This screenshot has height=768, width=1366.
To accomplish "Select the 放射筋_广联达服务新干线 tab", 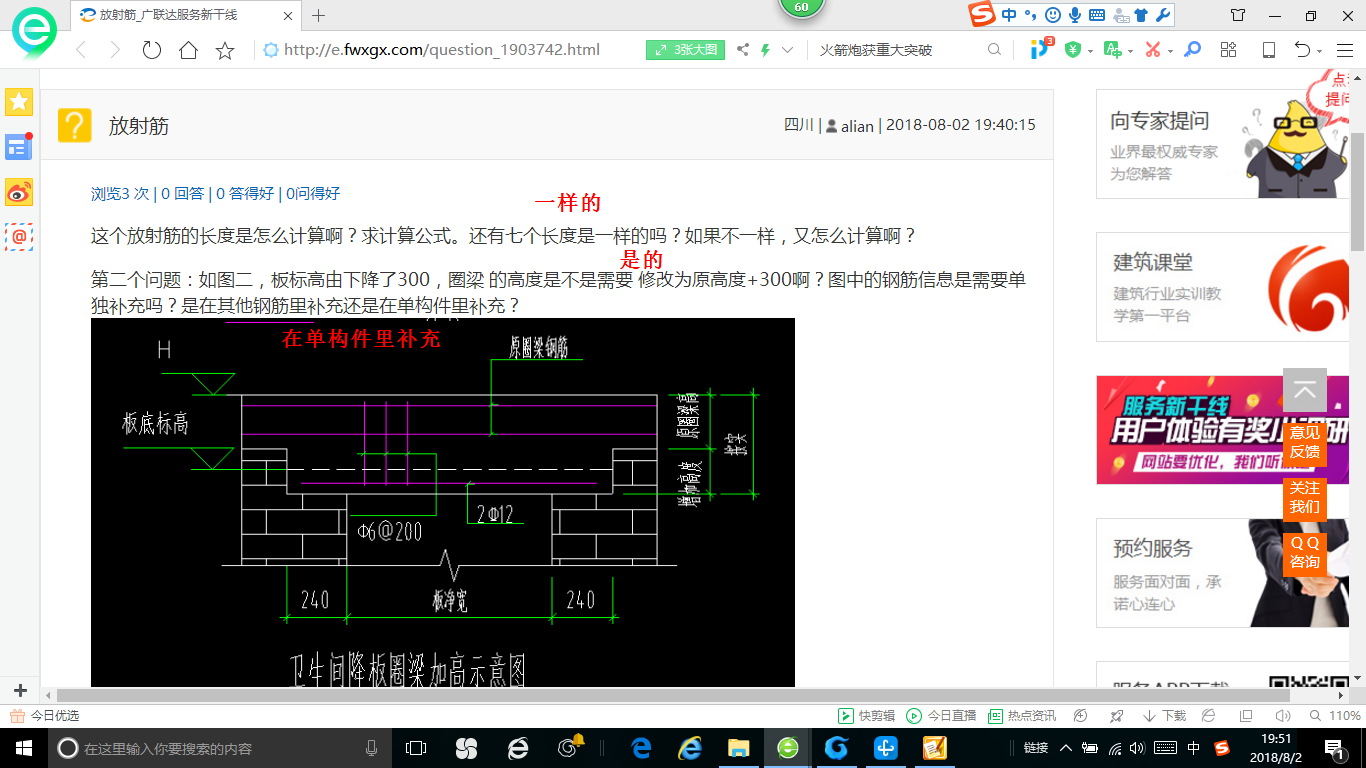I will [186, 15].
